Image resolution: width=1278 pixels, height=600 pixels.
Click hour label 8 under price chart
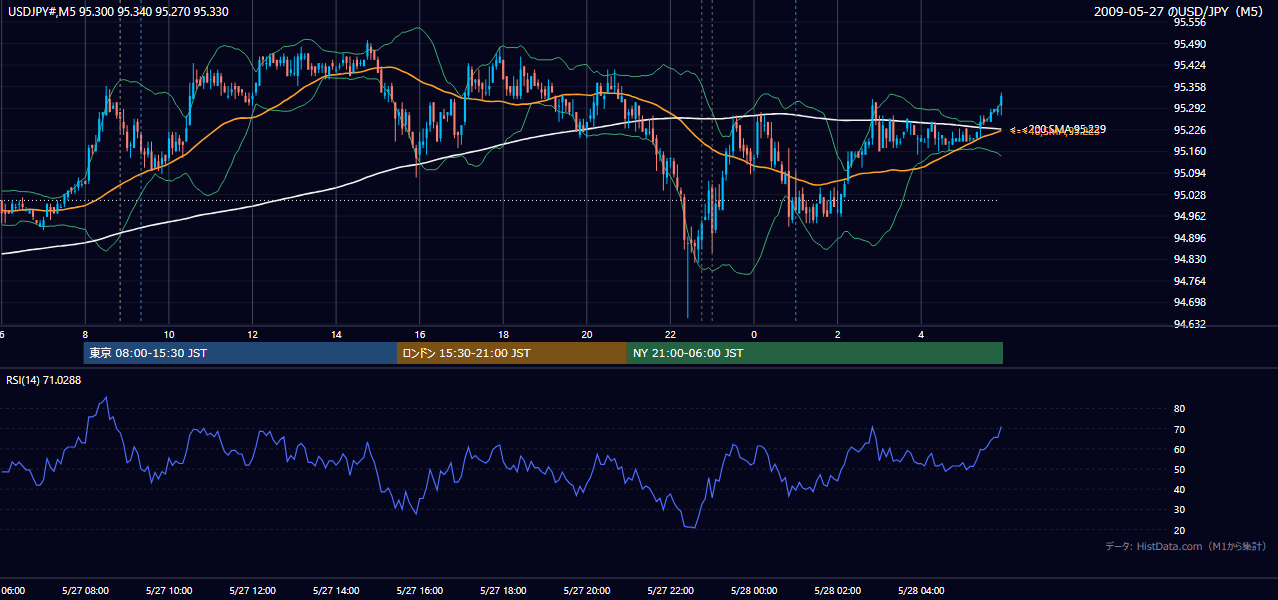click(x=85, y=335)
